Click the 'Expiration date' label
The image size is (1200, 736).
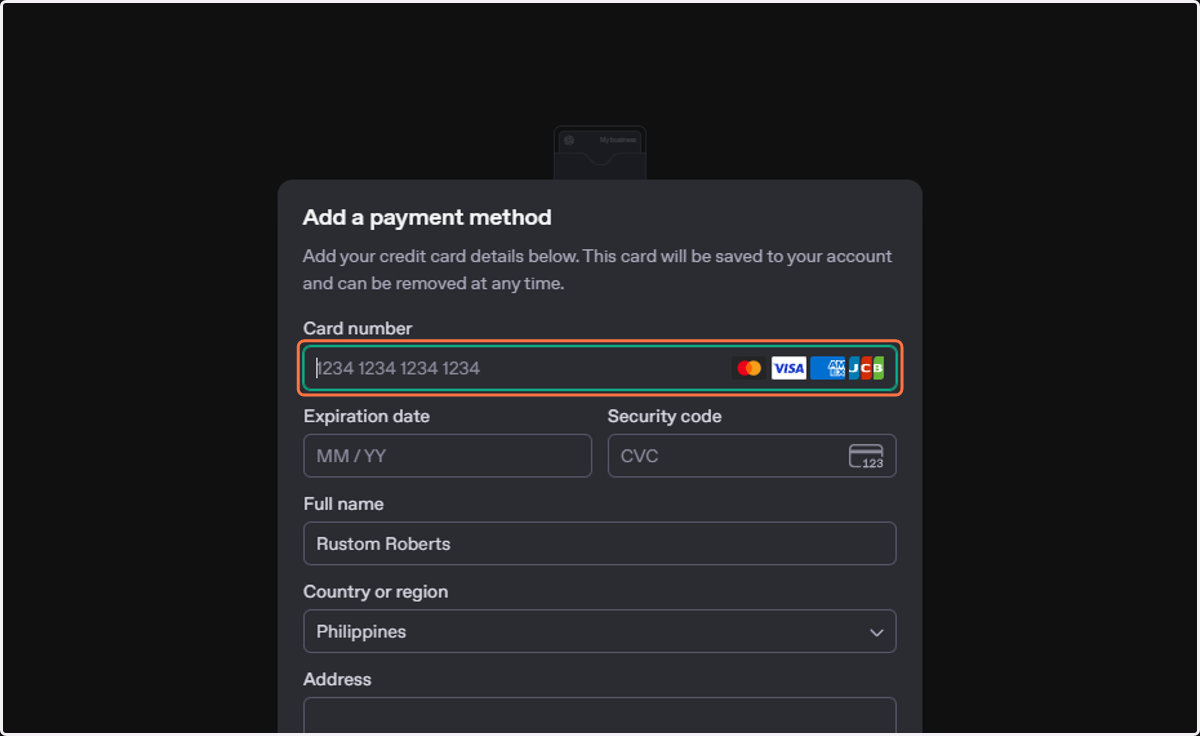(x=367, y=416)
